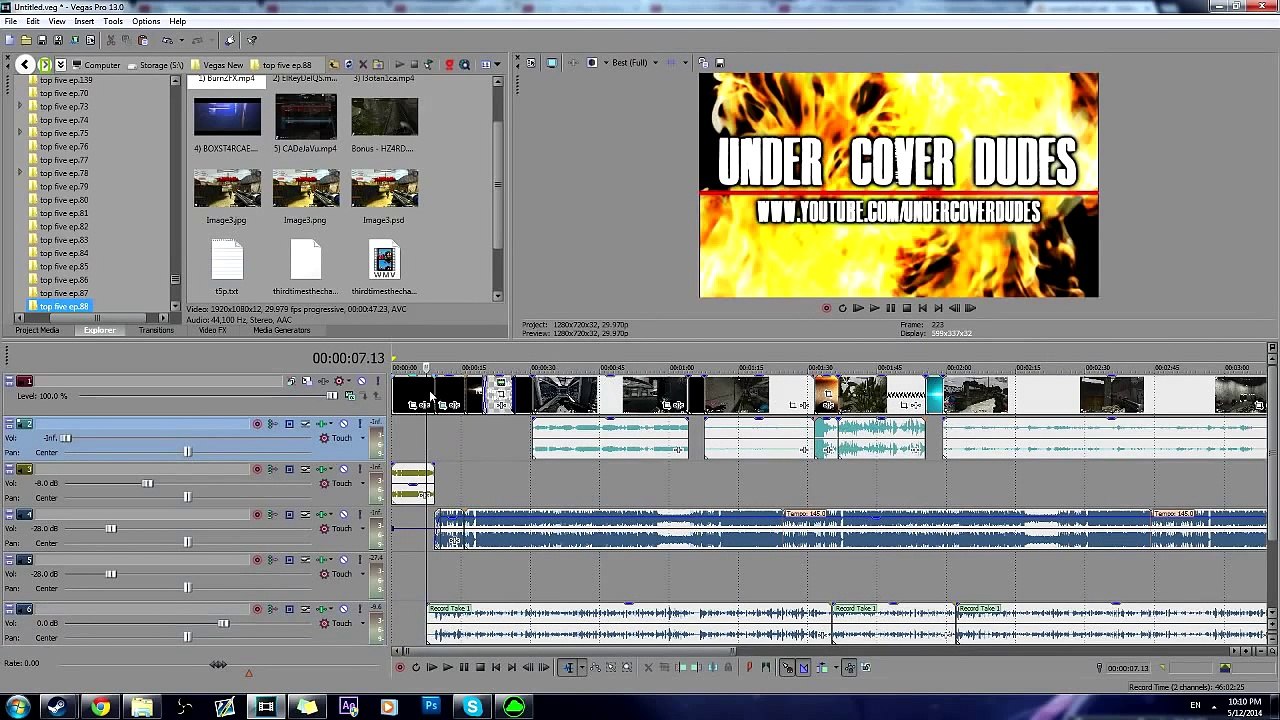This screenshot has height=720, width=1280.
Task: Arm audio track 4 for recording
Action: 257,515
